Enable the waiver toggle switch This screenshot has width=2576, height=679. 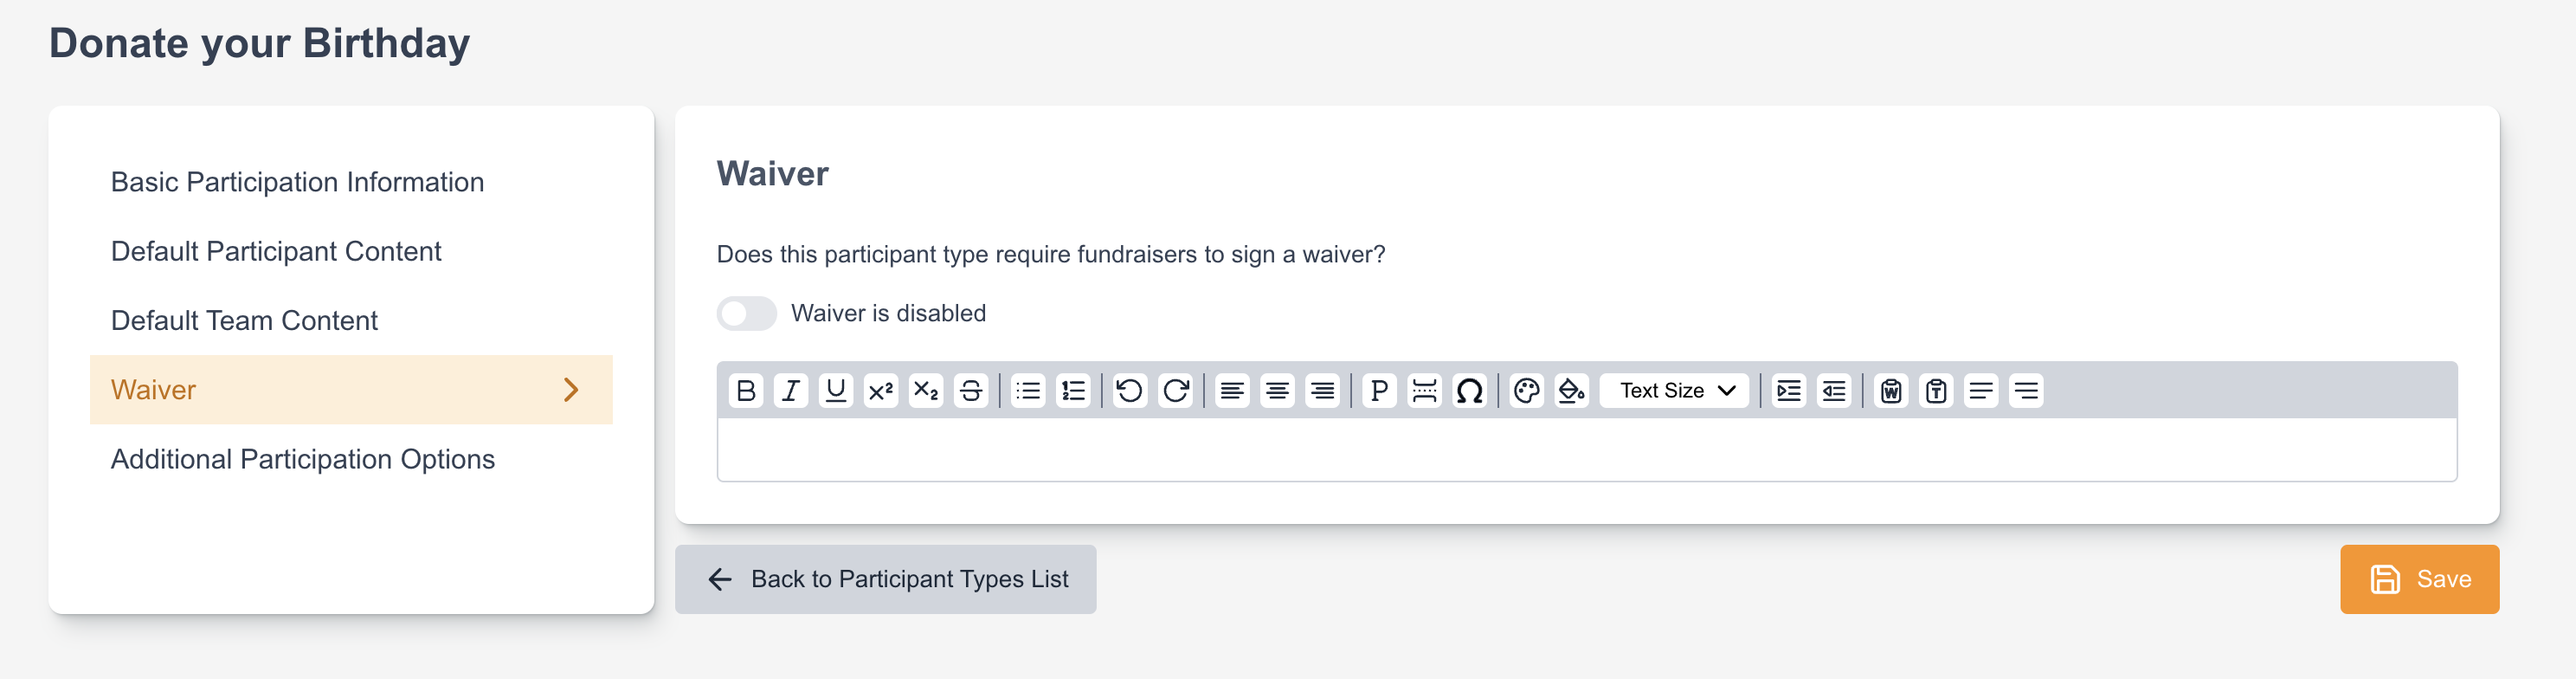[746, 314]
